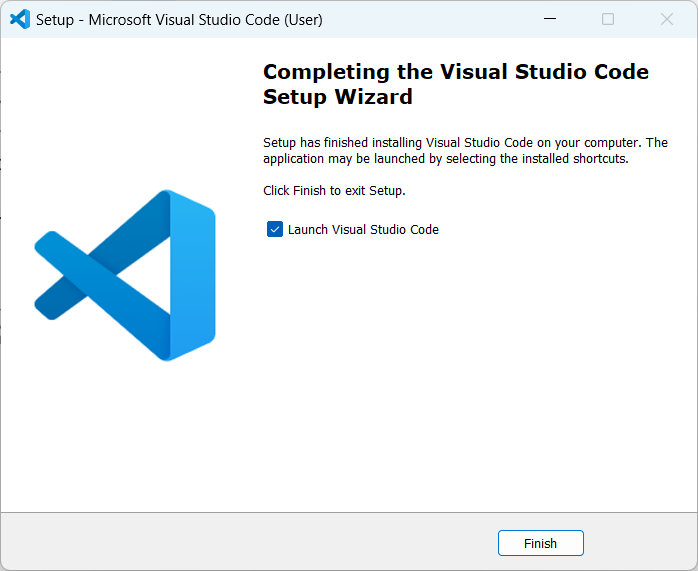
Task: Click the empty gray footer left of Finish
Action: coord(250,542)
